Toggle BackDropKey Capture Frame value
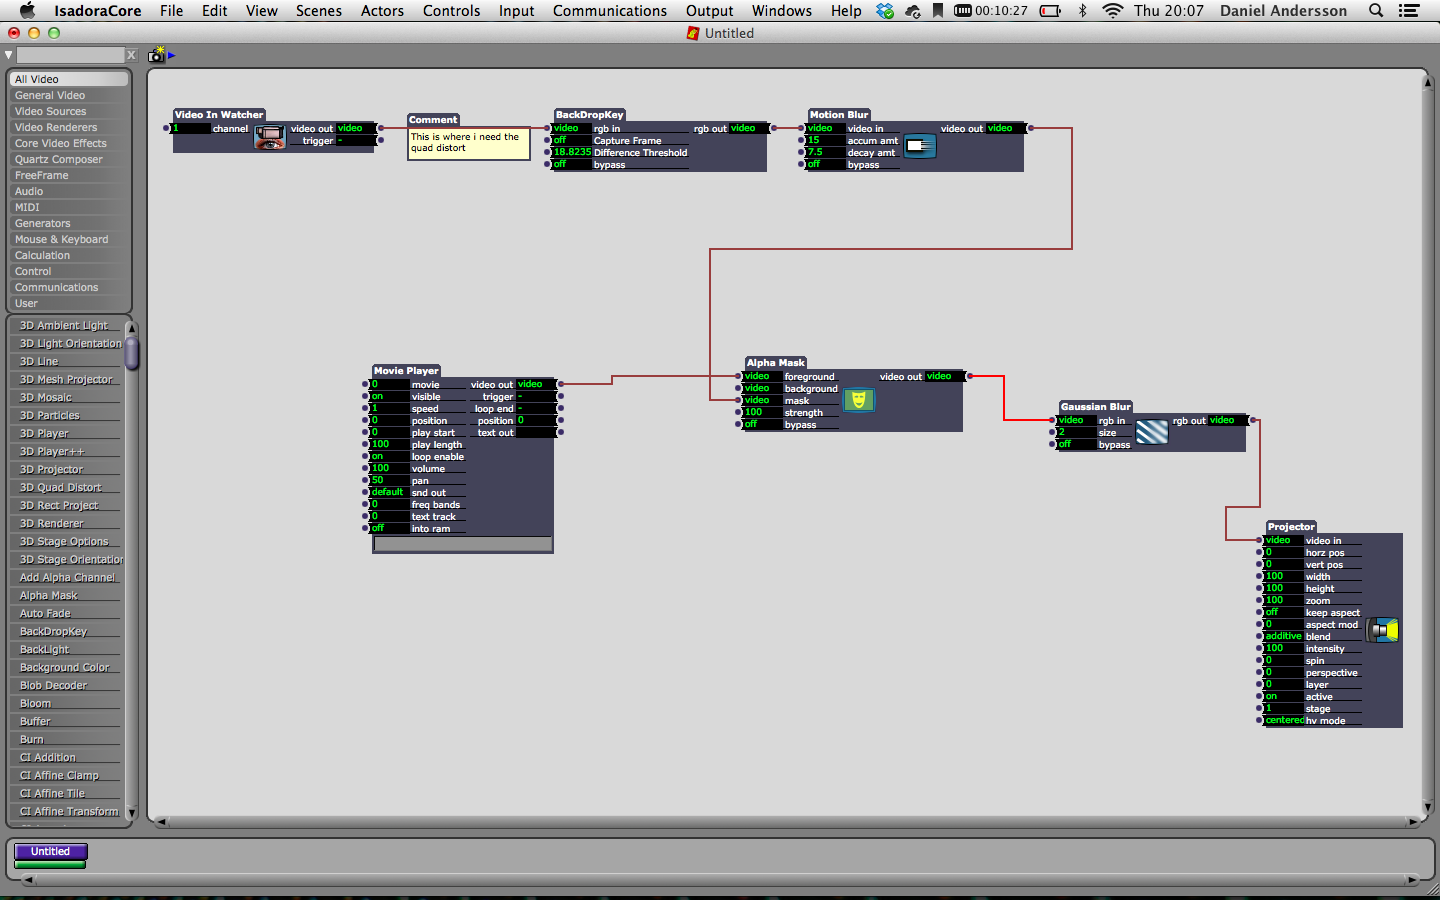This screenshot has width=1440, height=900. (572, 141)
